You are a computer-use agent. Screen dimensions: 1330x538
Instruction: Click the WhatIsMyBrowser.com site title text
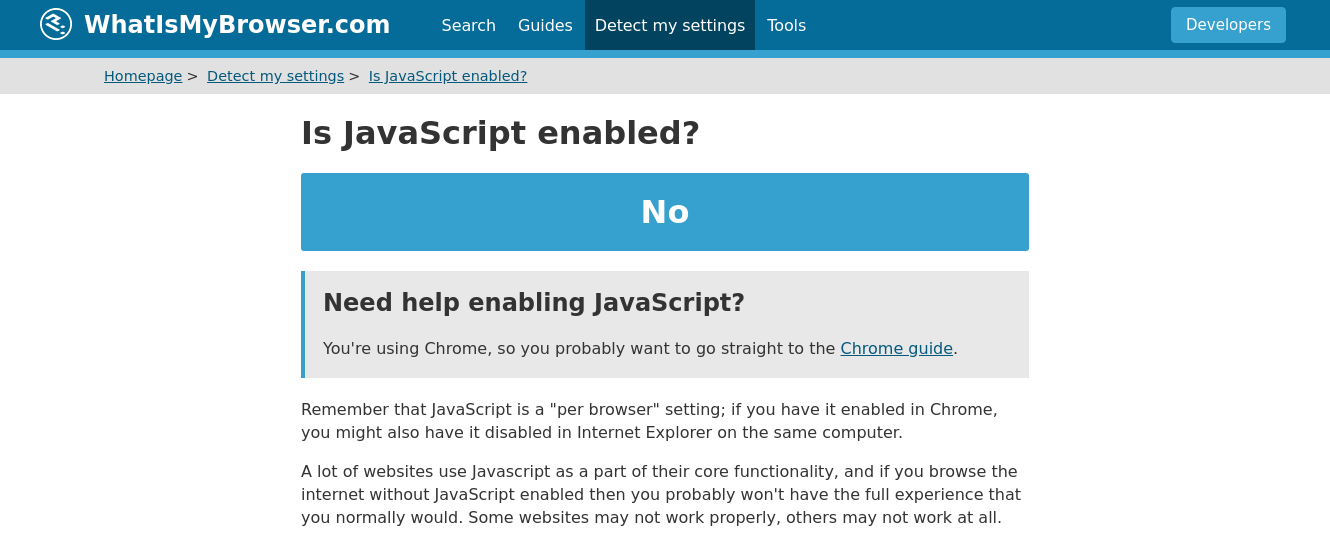click(x=237, y=25)
